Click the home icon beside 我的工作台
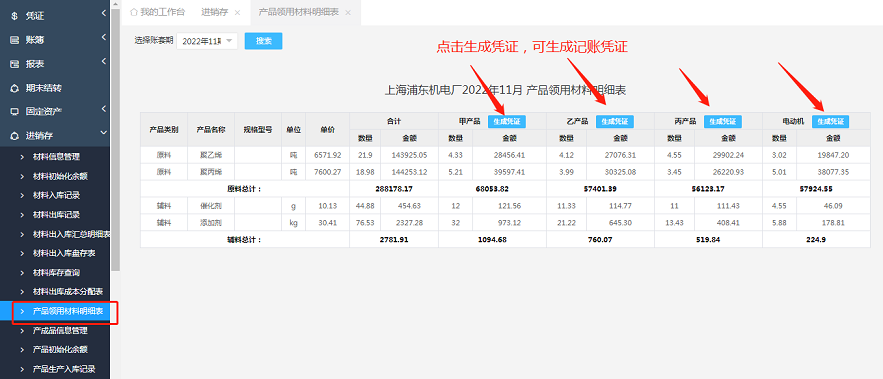 133,12
